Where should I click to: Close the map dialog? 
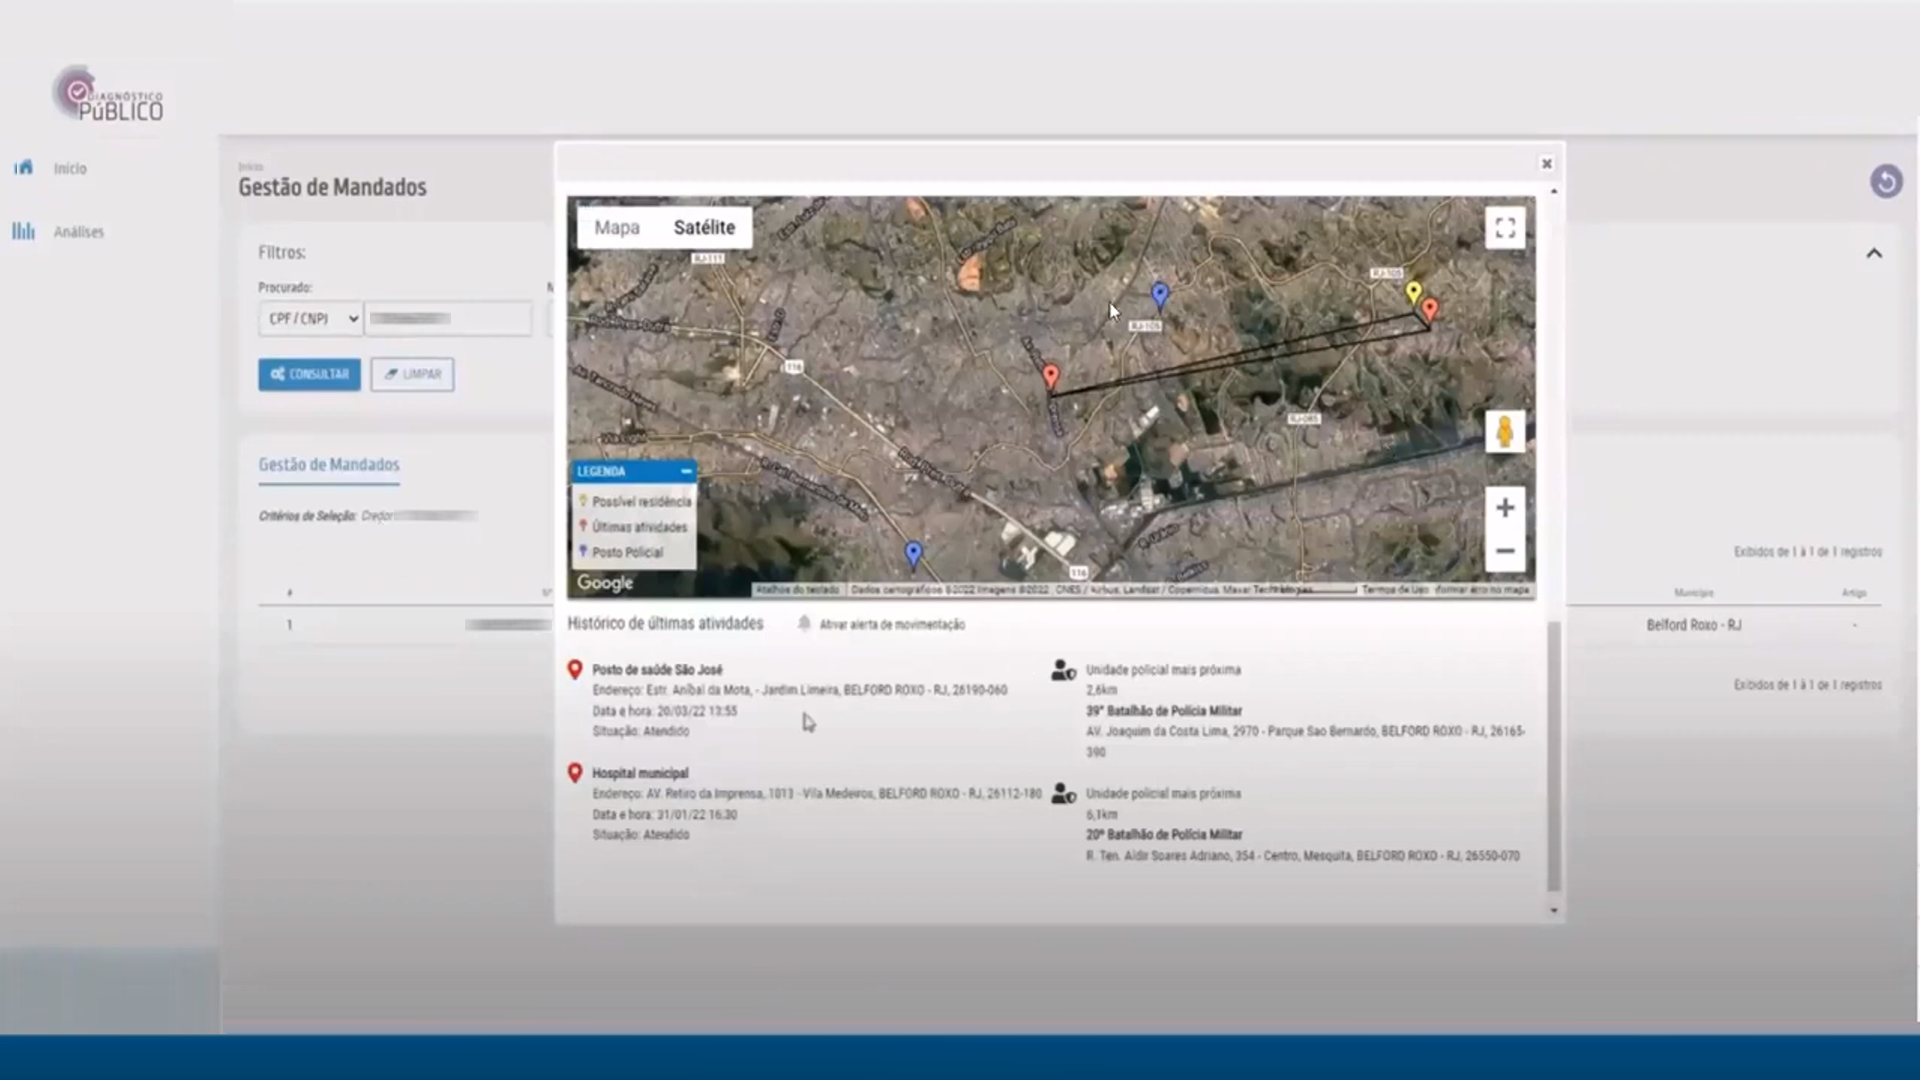[1546, 163]
